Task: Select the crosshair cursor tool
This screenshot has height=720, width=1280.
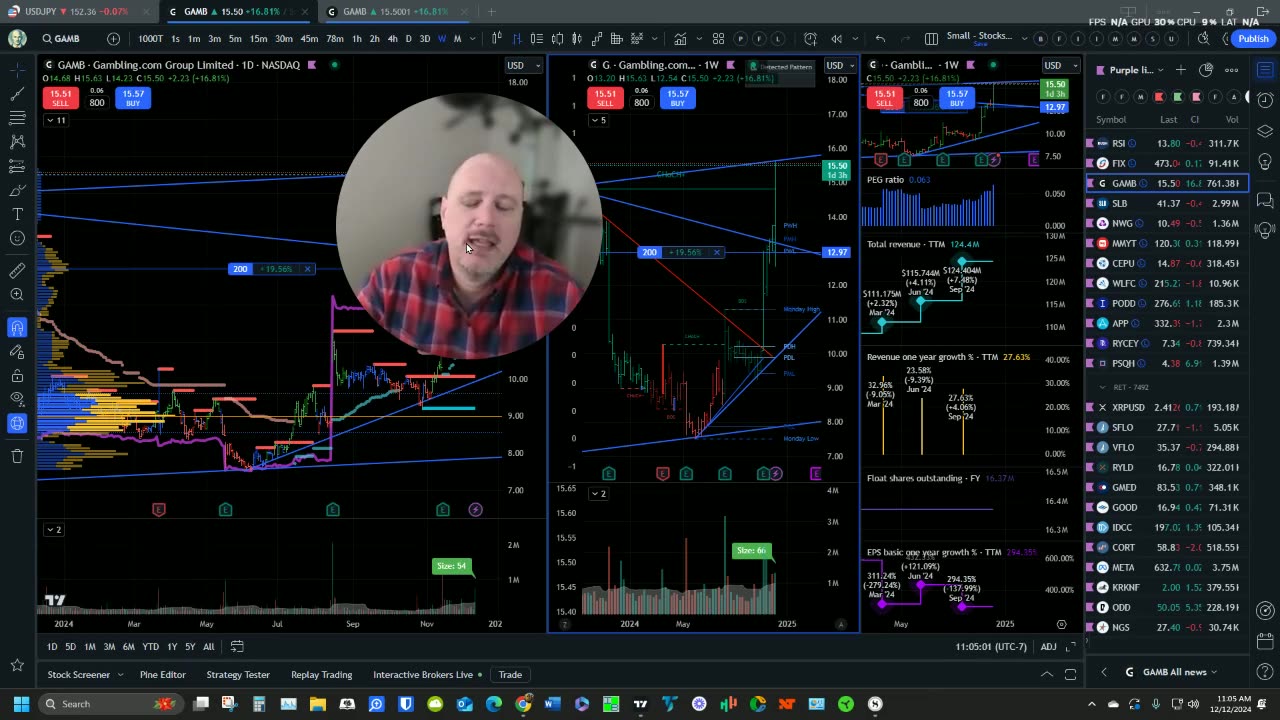Action: click(x=17, y=70)
